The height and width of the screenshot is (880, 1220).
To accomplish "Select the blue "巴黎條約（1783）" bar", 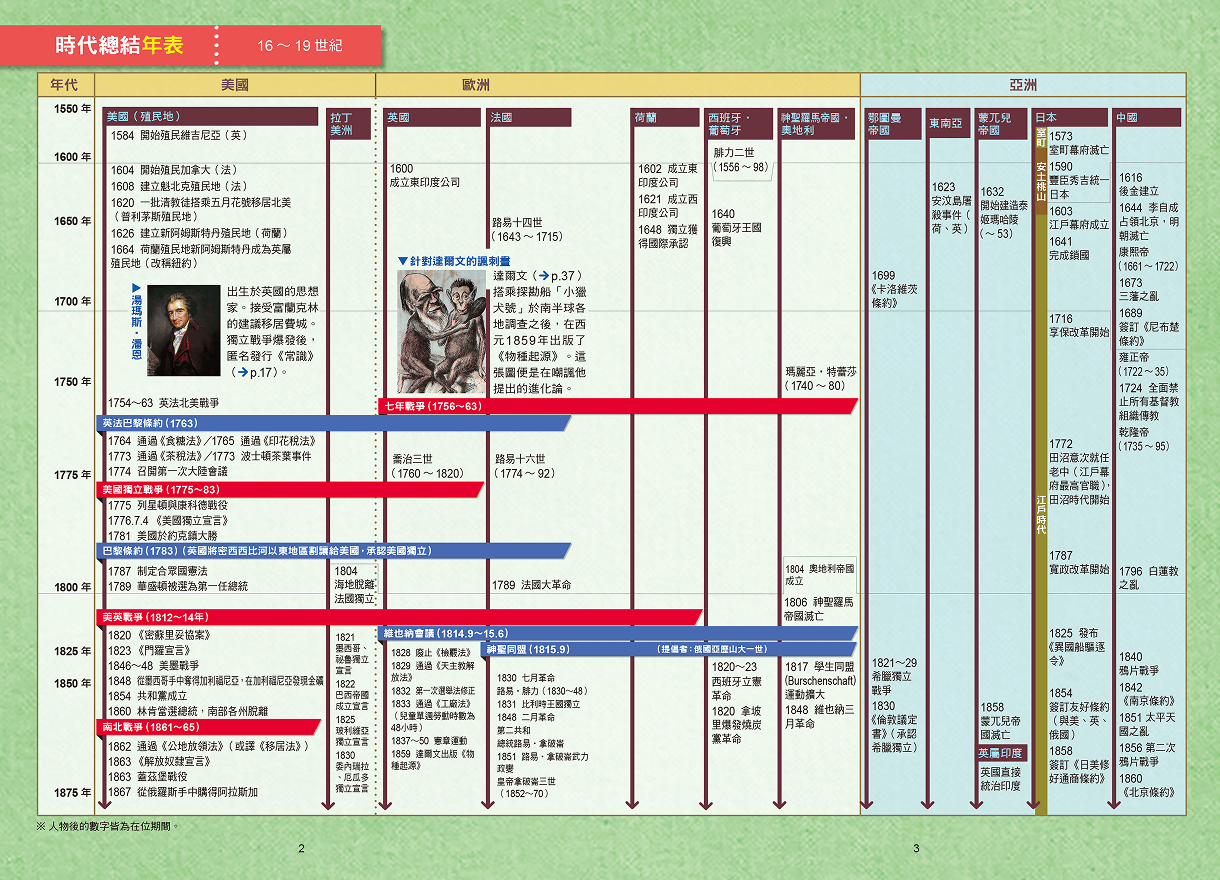I will click(334, 551).
